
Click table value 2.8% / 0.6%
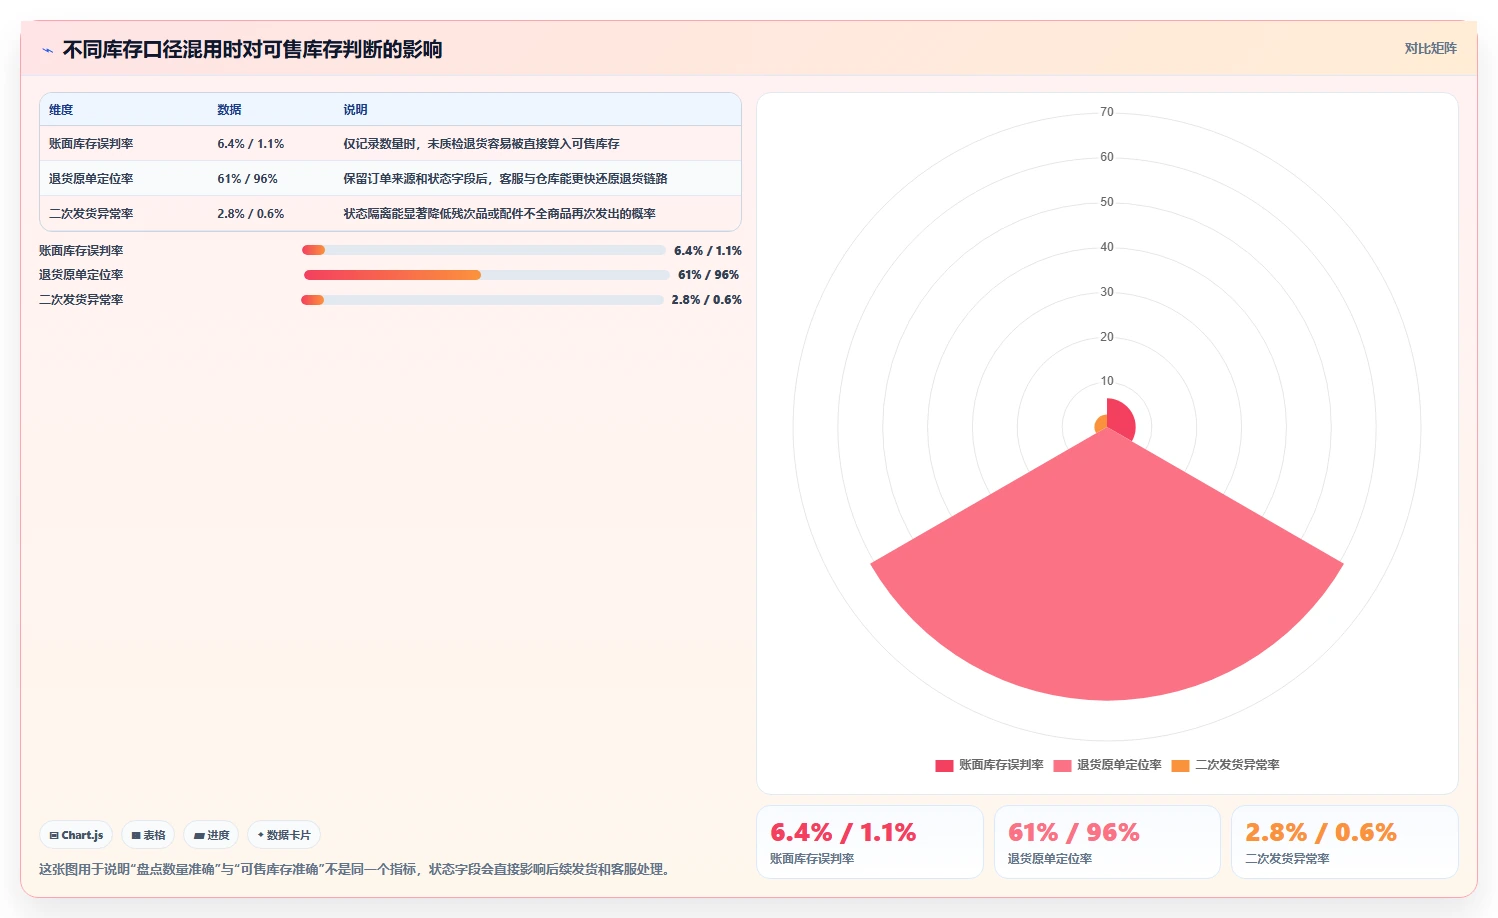coord(251,214)
